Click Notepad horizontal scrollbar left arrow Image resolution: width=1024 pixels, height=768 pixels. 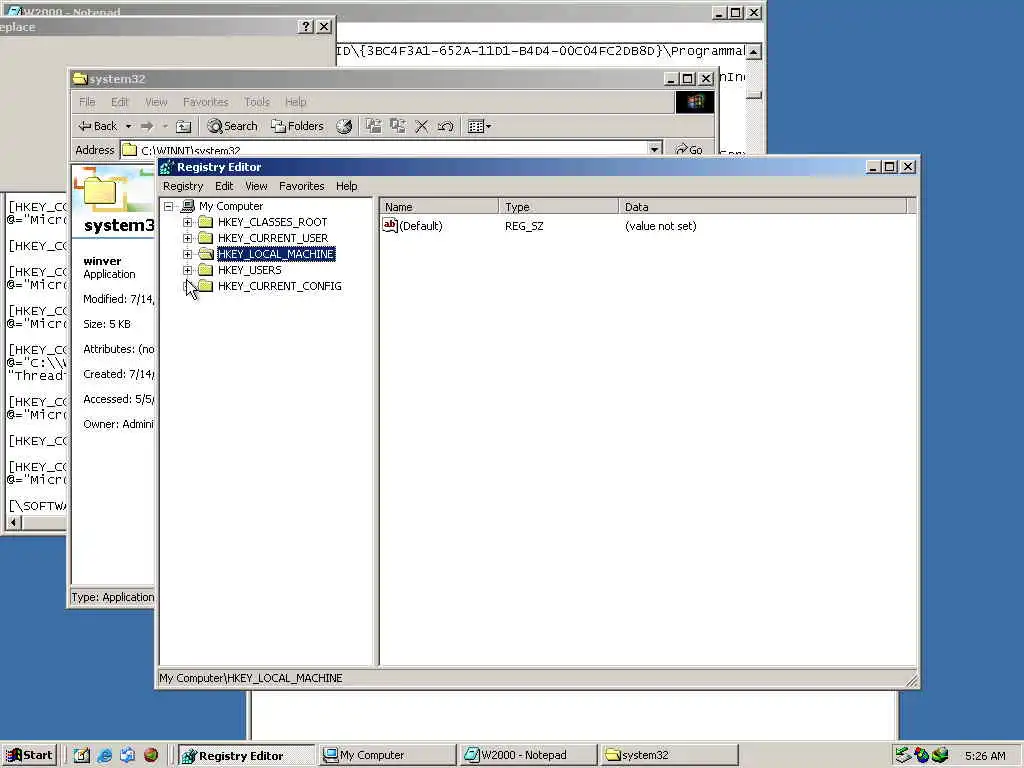coord(14,522)
